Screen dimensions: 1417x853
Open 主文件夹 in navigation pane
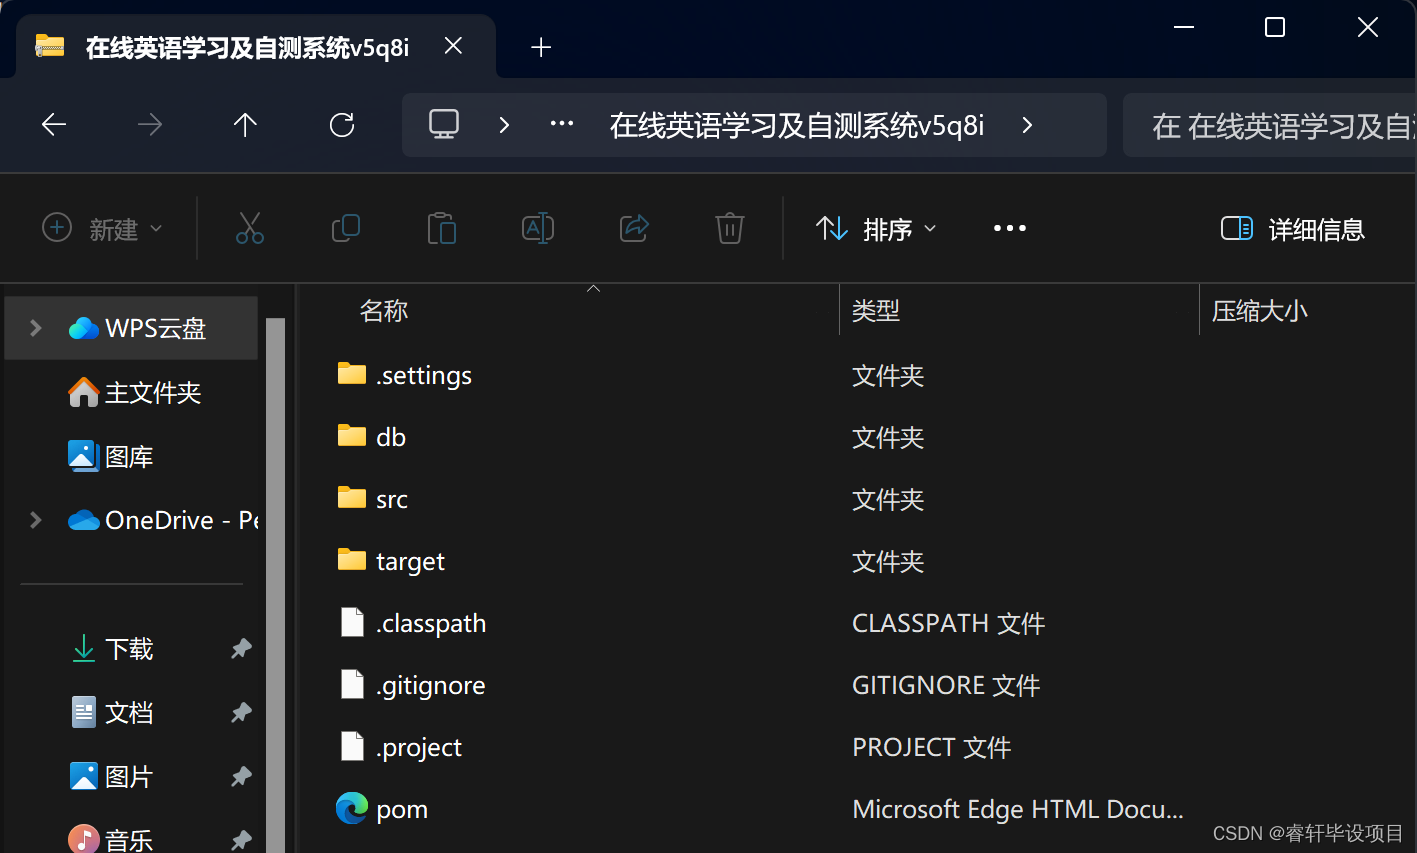(135, 392)
